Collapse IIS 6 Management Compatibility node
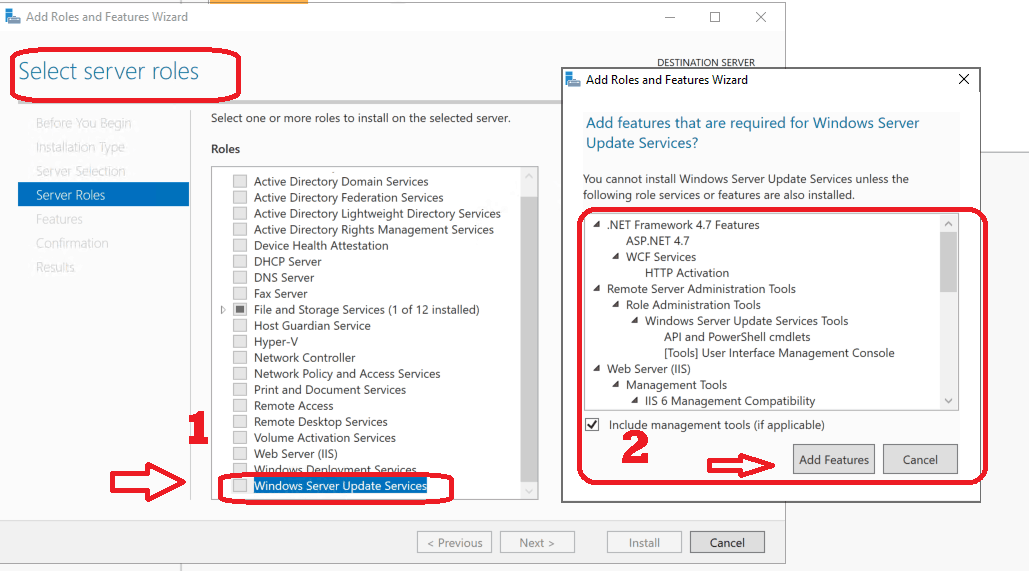 [635, 401]
